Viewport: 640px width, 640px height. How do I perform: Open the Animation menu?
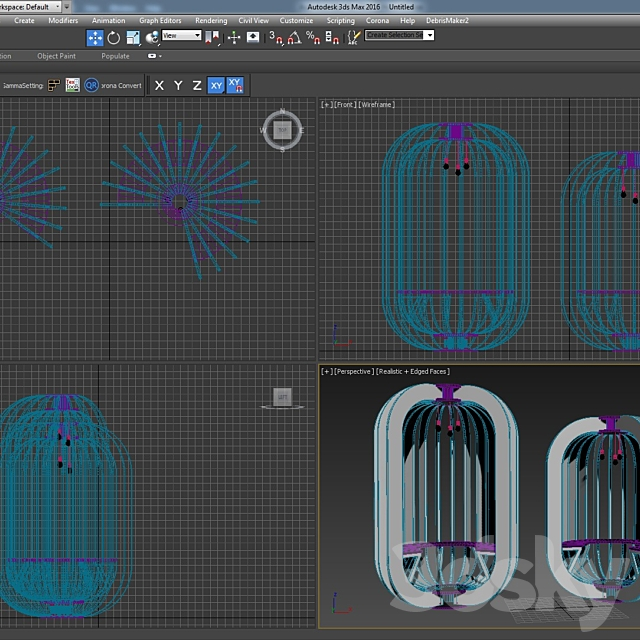108,20
